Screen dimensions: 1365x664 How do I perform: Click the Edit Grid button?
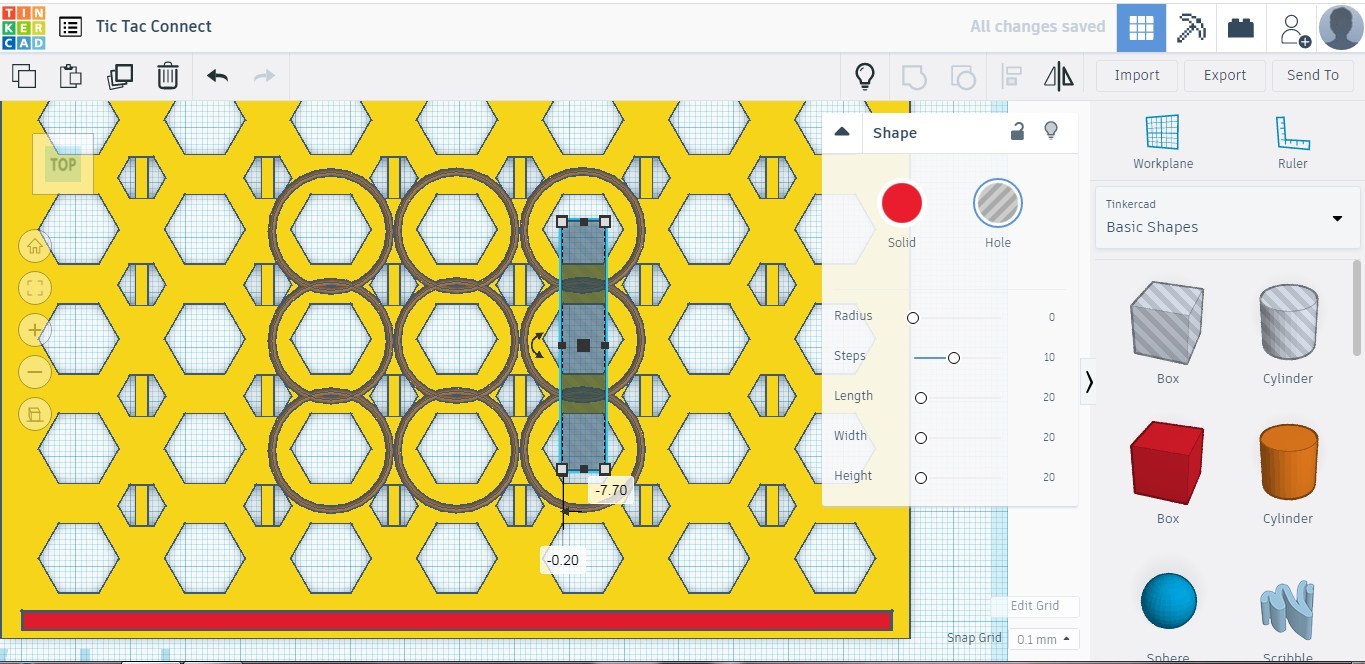tap(1035, 606)
